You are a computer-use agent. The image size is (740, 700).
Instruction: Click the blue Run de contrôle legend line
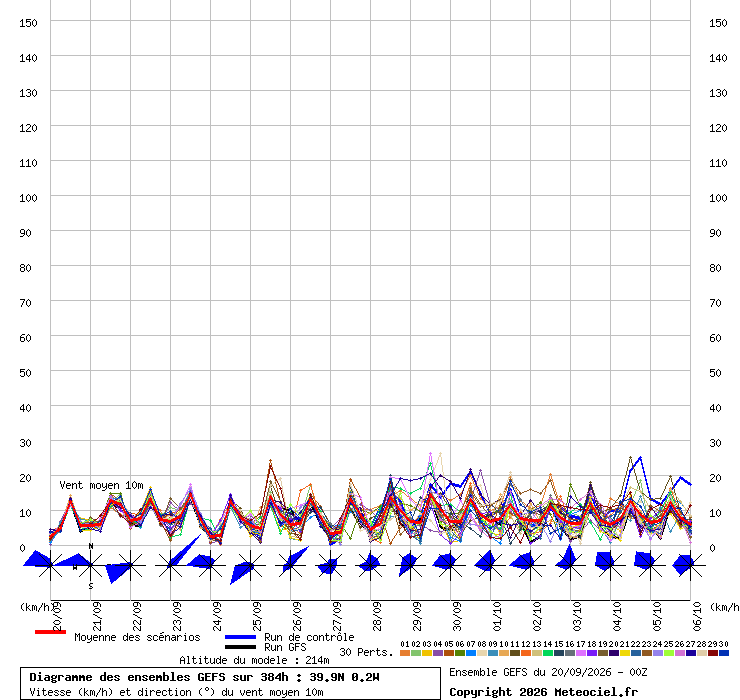(241, 637)
